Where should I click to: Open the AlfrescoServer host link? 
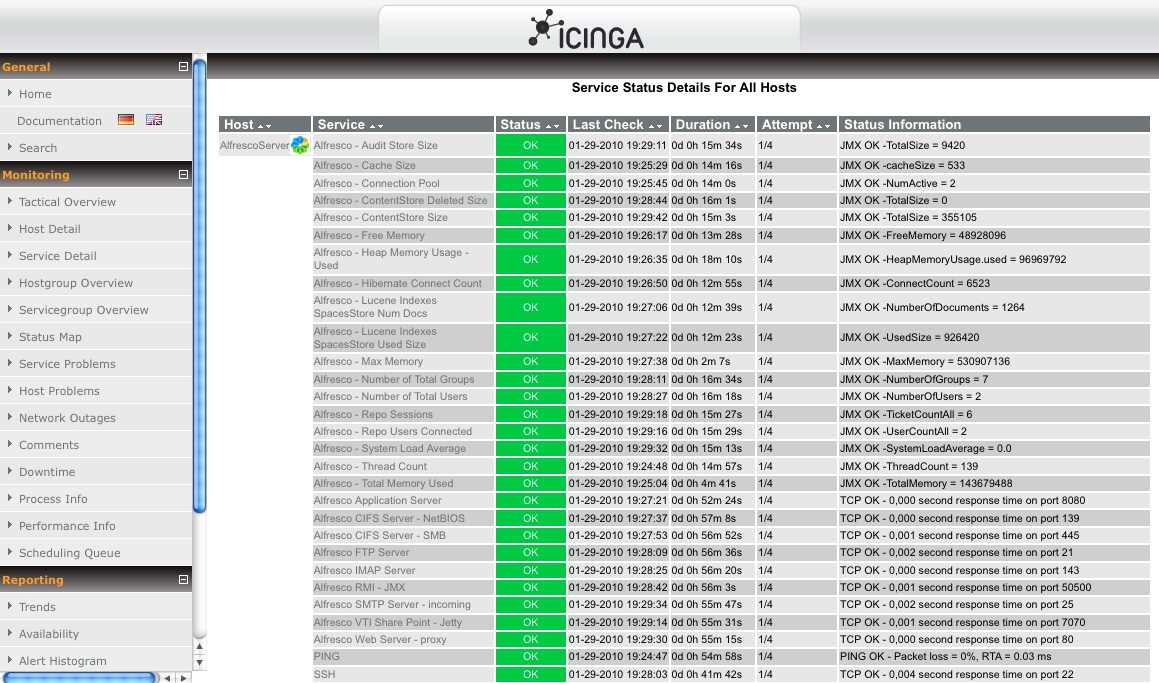pos(254,146)
